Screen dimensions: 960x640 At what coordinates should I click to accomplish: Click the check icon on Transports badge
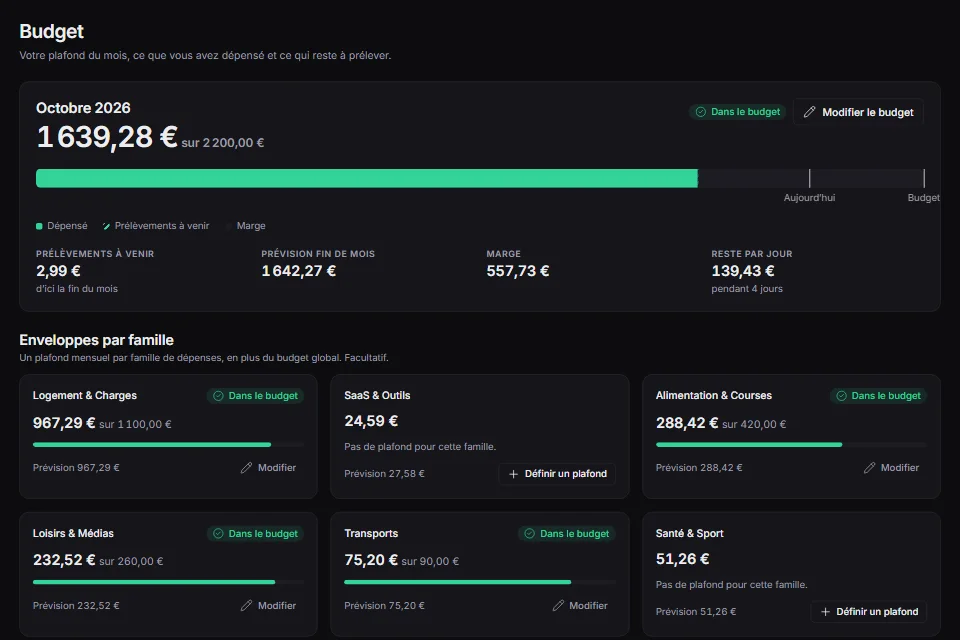point(530,534)
